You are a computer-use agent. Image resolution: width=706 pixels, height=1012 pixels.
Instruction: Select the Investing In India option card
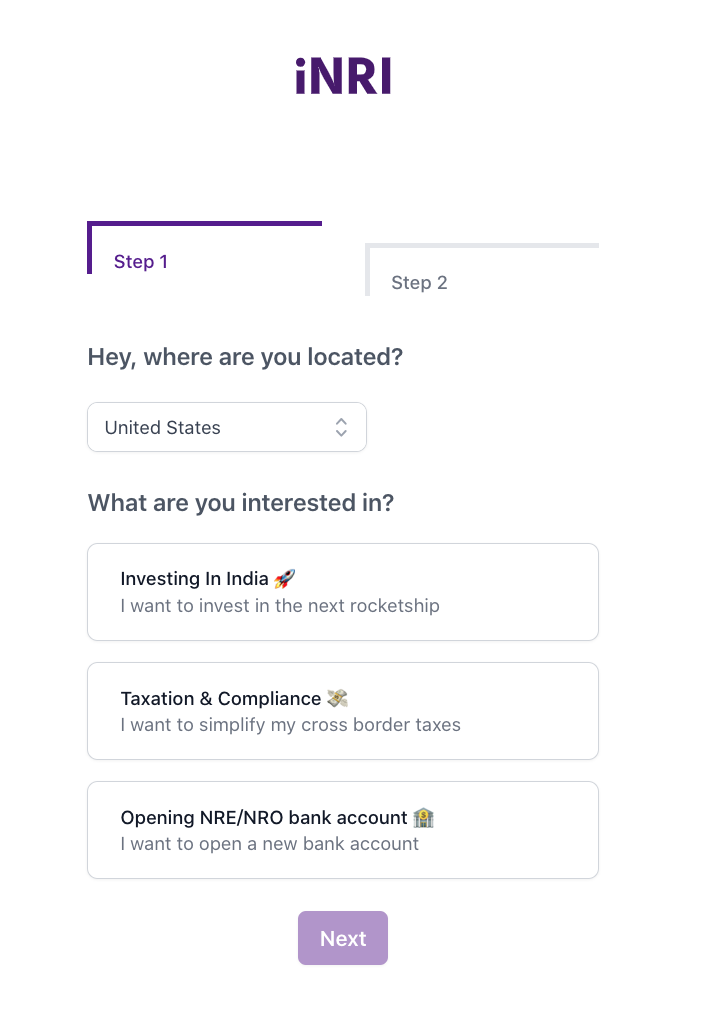[x=342, y=592]
